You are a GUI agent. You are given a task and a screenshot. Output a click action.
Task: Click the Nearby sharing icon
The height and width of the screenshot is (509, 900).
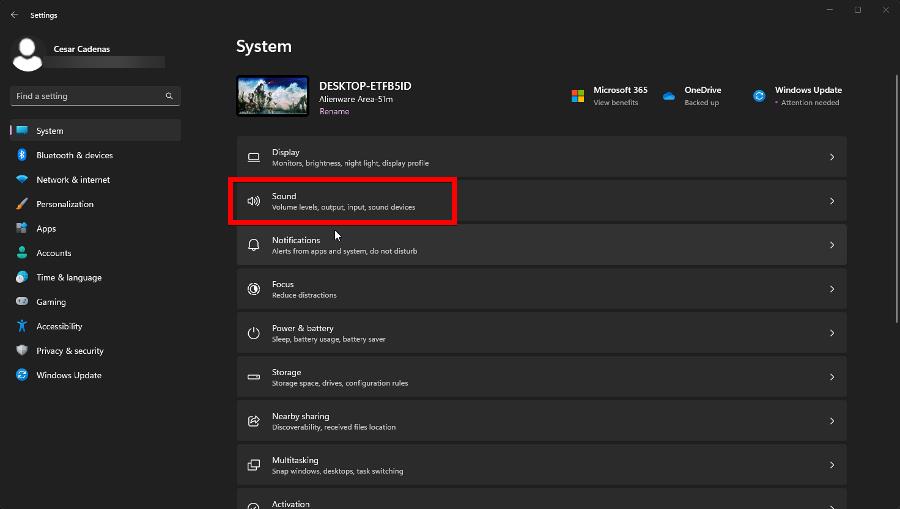pyautogui.click(x=254, y=421)
